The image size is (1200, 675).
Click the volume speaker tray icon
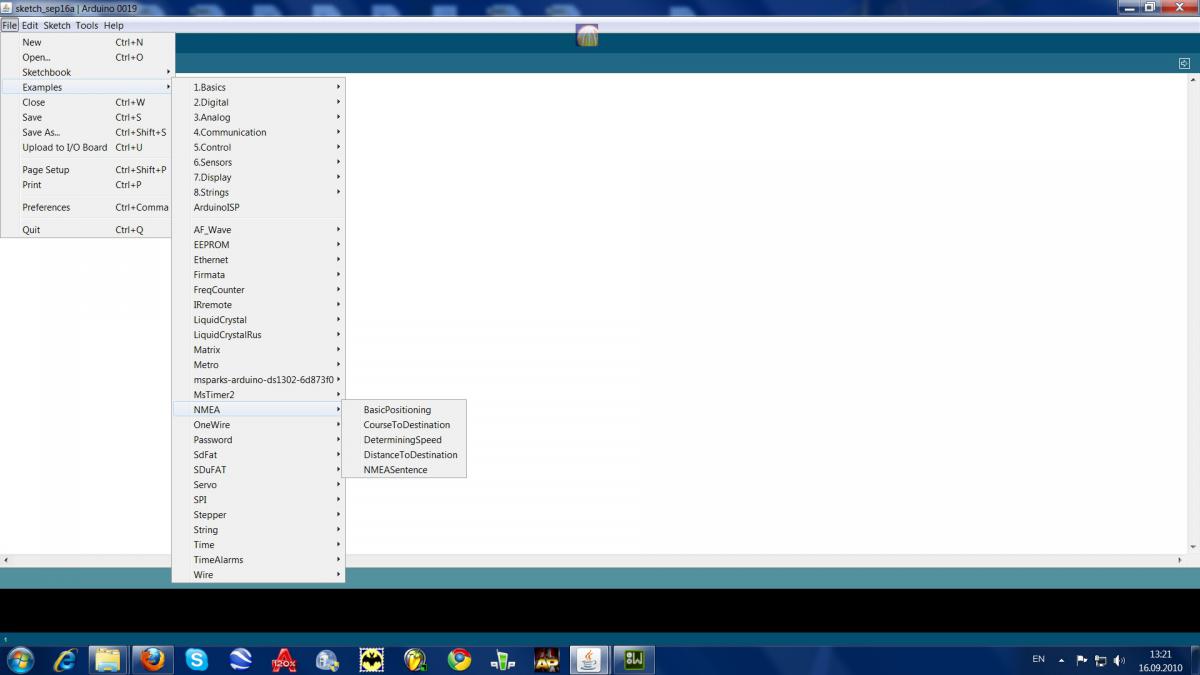tap(1119, 660)
